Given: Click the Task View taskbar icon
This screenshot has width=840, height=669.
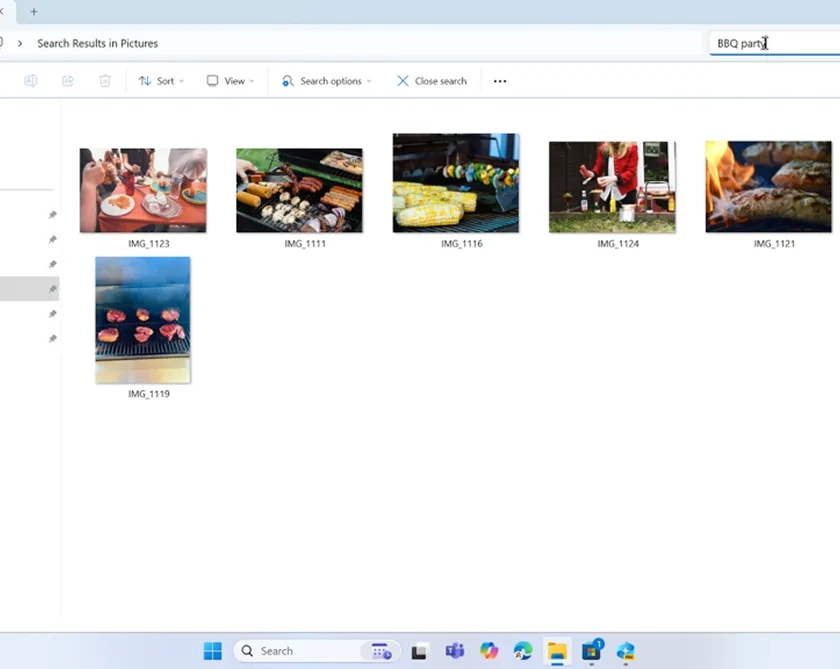Looking at the screenshot, I should [420, 651].
